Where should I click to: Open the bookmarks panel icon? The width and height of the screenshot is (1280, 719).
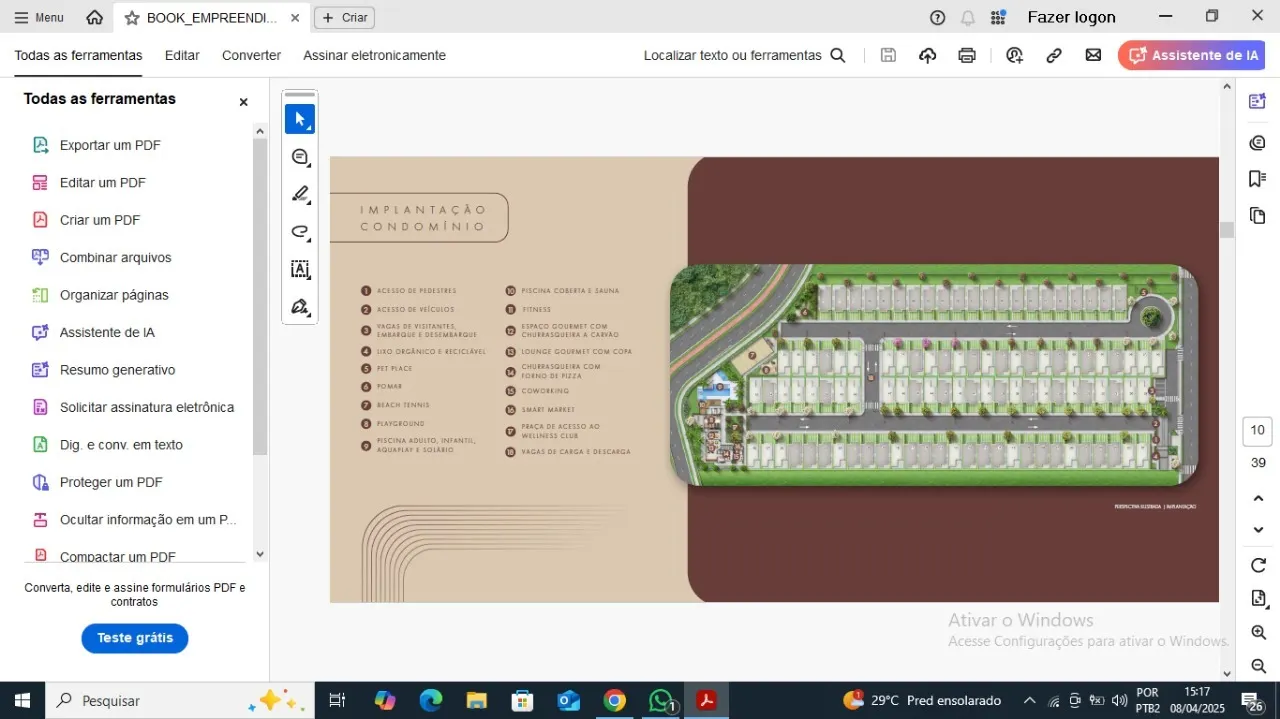pos(1258,179)
